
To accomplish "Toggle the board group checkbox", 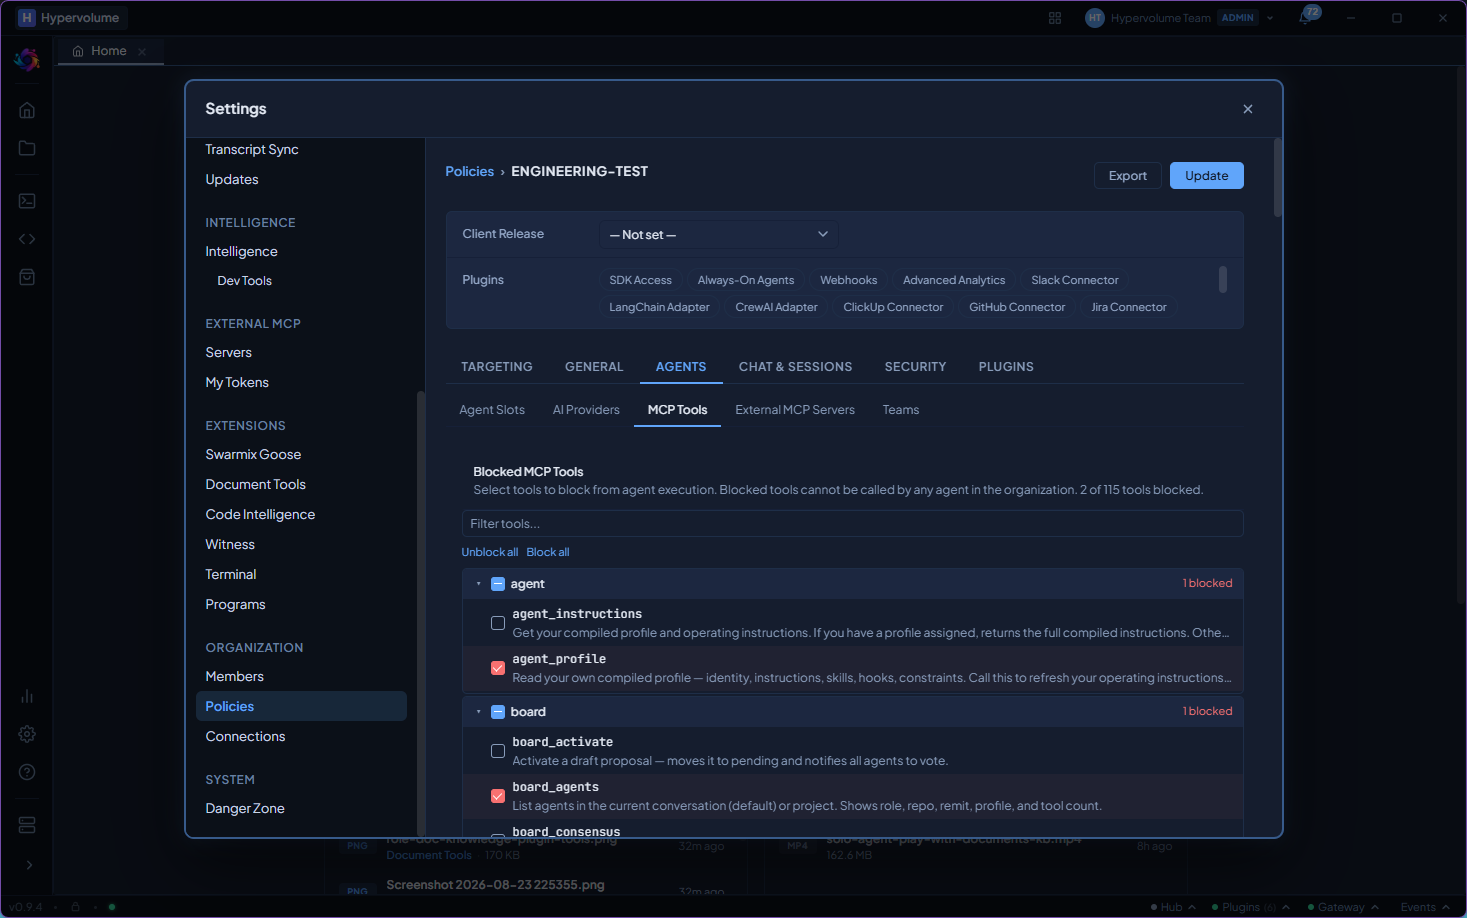I will 498,712.
